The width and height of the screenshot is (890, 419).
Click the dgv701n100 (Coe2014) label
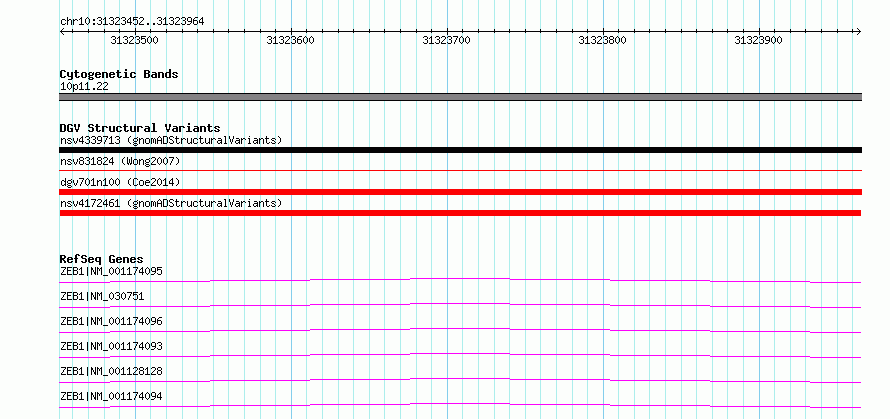coord(120,182)
